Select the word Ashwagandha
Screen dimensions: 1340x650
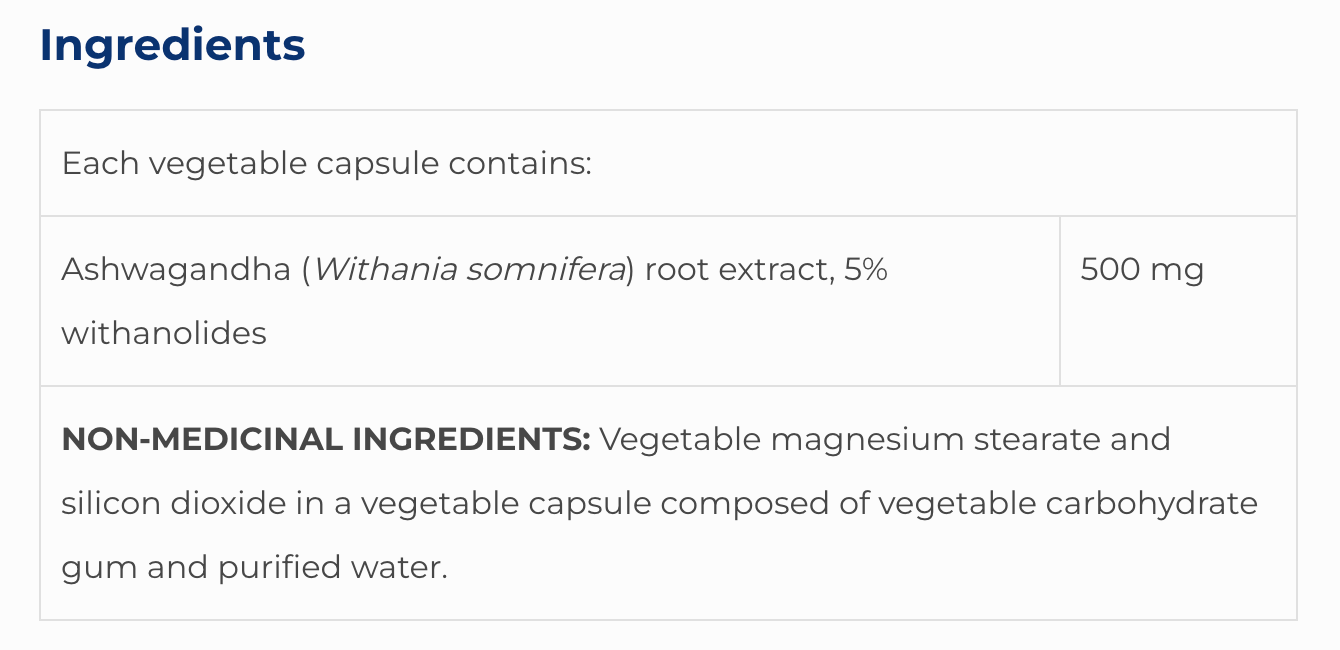click(176, 270)
